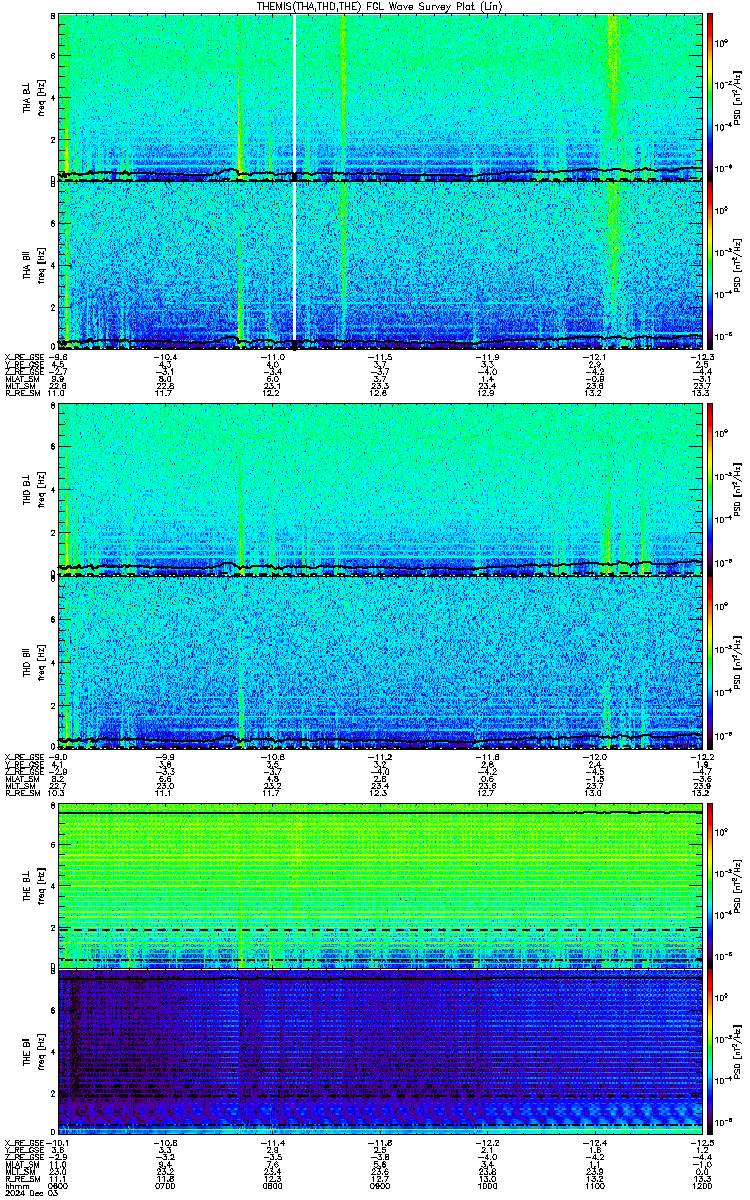Click the 'THE B|| freq [Hz]' axis label
The image size is (750, 1200).
tap(32, 1053)
